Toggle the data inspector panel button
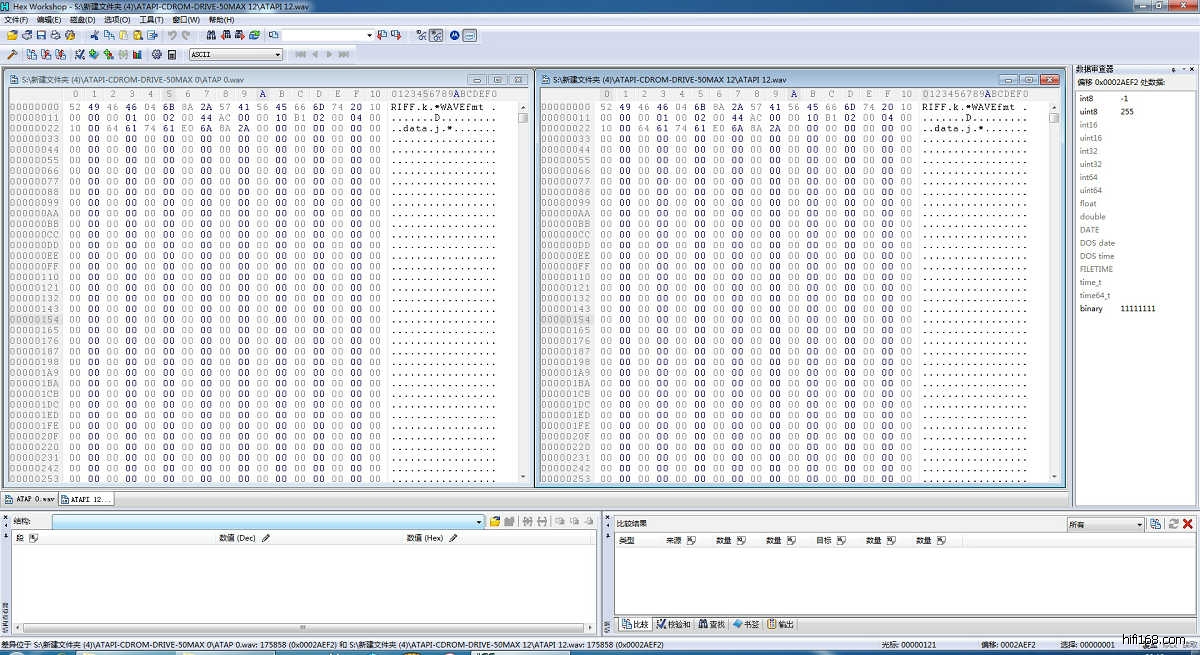 click(x=470, y=35)
